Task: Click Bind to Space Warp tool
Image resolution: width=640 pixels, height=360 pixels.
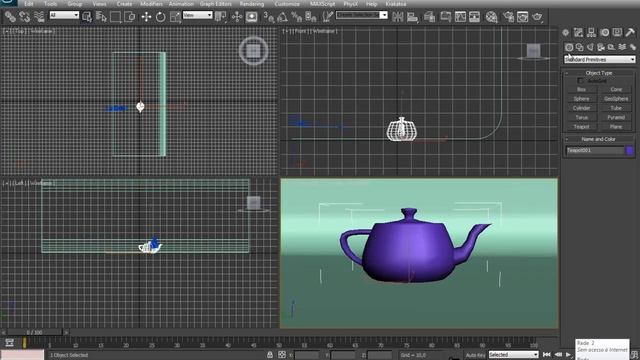Action: pyautogui.click(x=39, y=17)
